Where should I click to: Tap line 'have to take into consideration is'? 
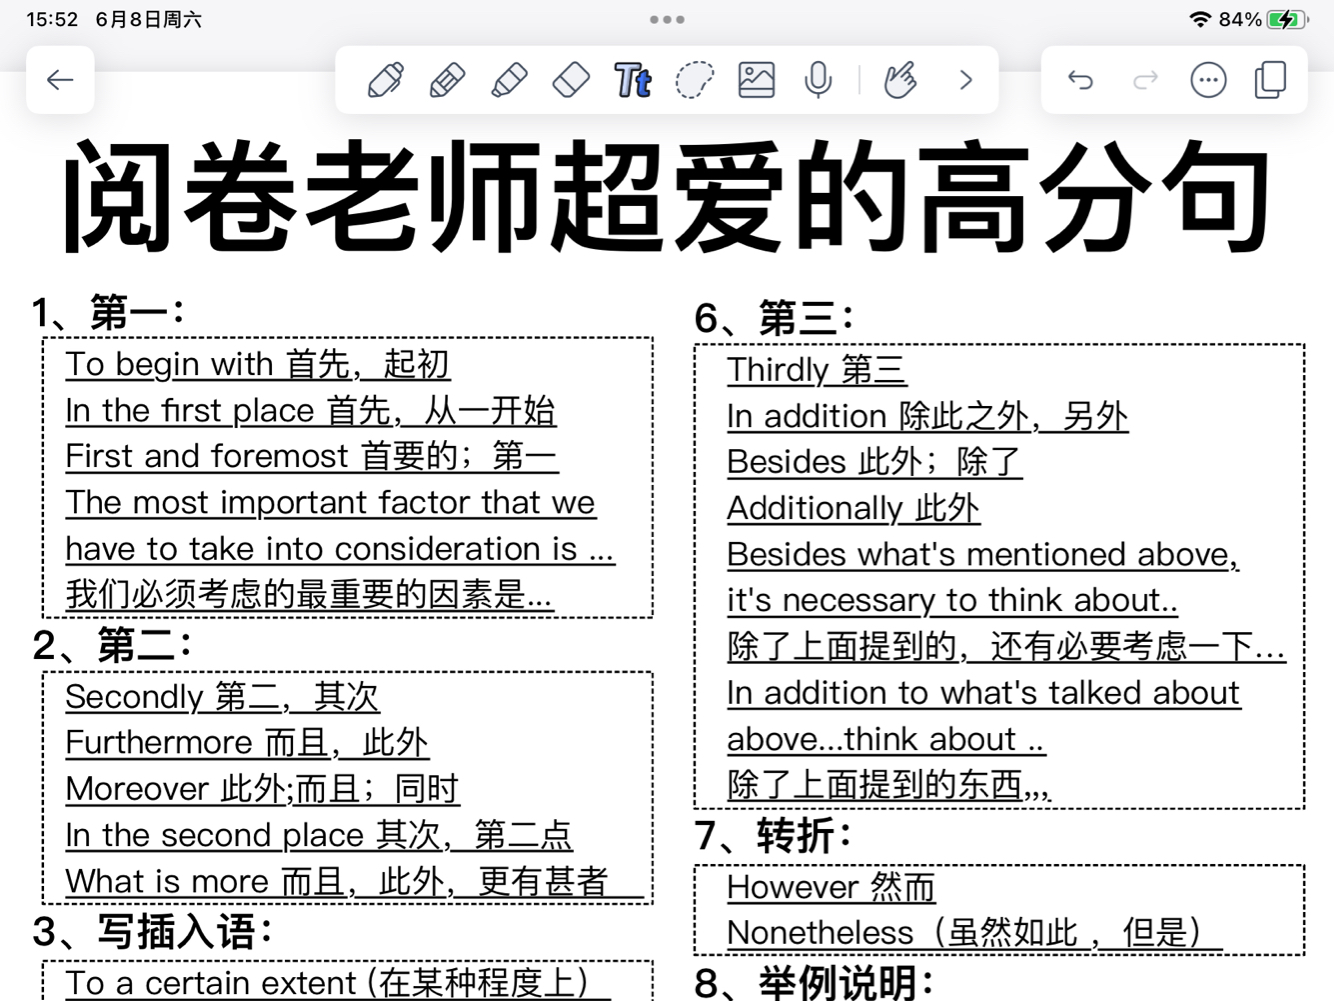point(340,548)
